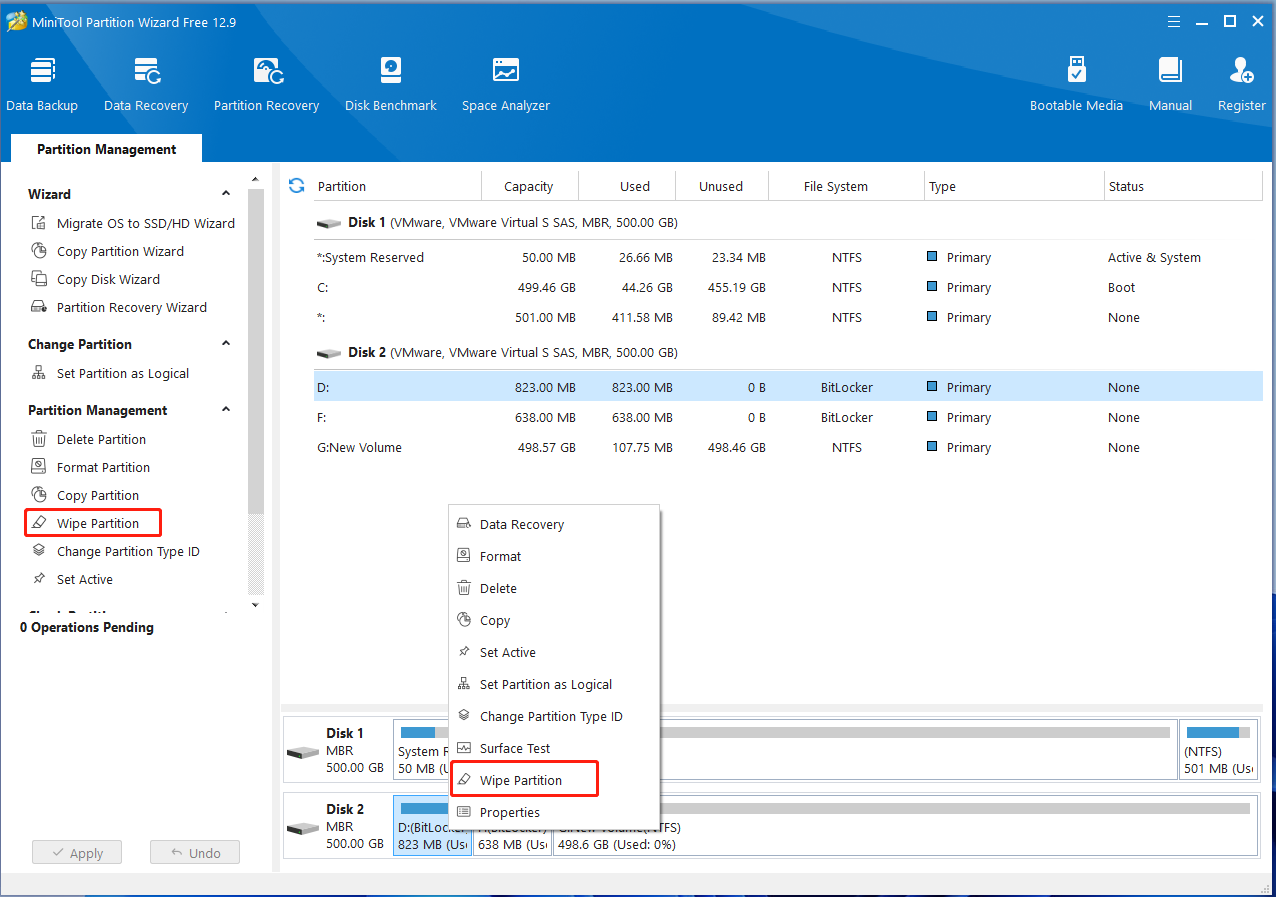Select the F: partition row
1276x897 pixels.
788,417
